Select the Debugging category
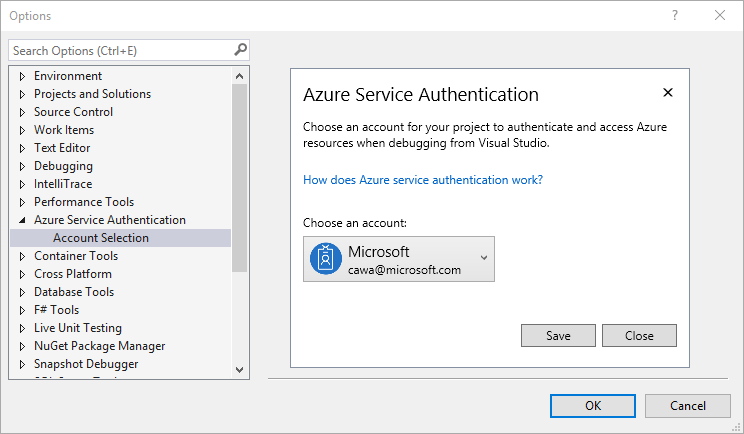This screenshot has height=434, width=744. 64,166
